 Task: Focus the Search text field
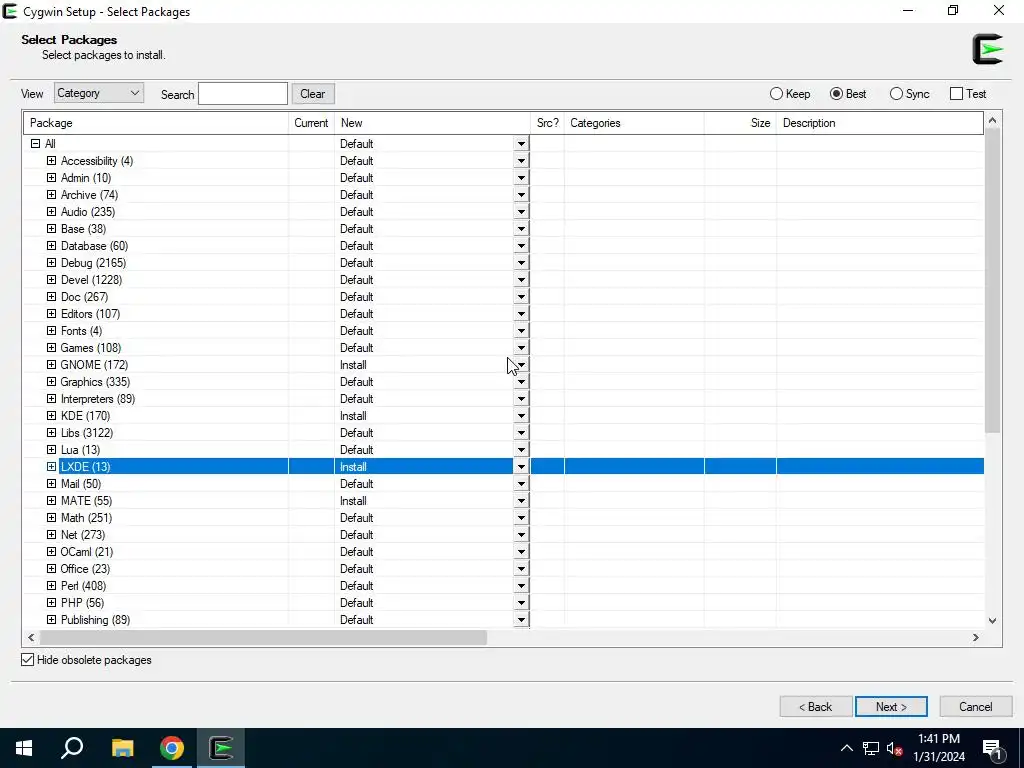tap(243, 93)
